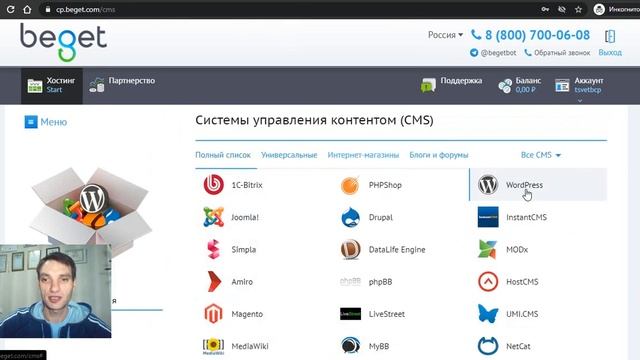
Task: Click the Simpla logo icon
Action: 213,249
